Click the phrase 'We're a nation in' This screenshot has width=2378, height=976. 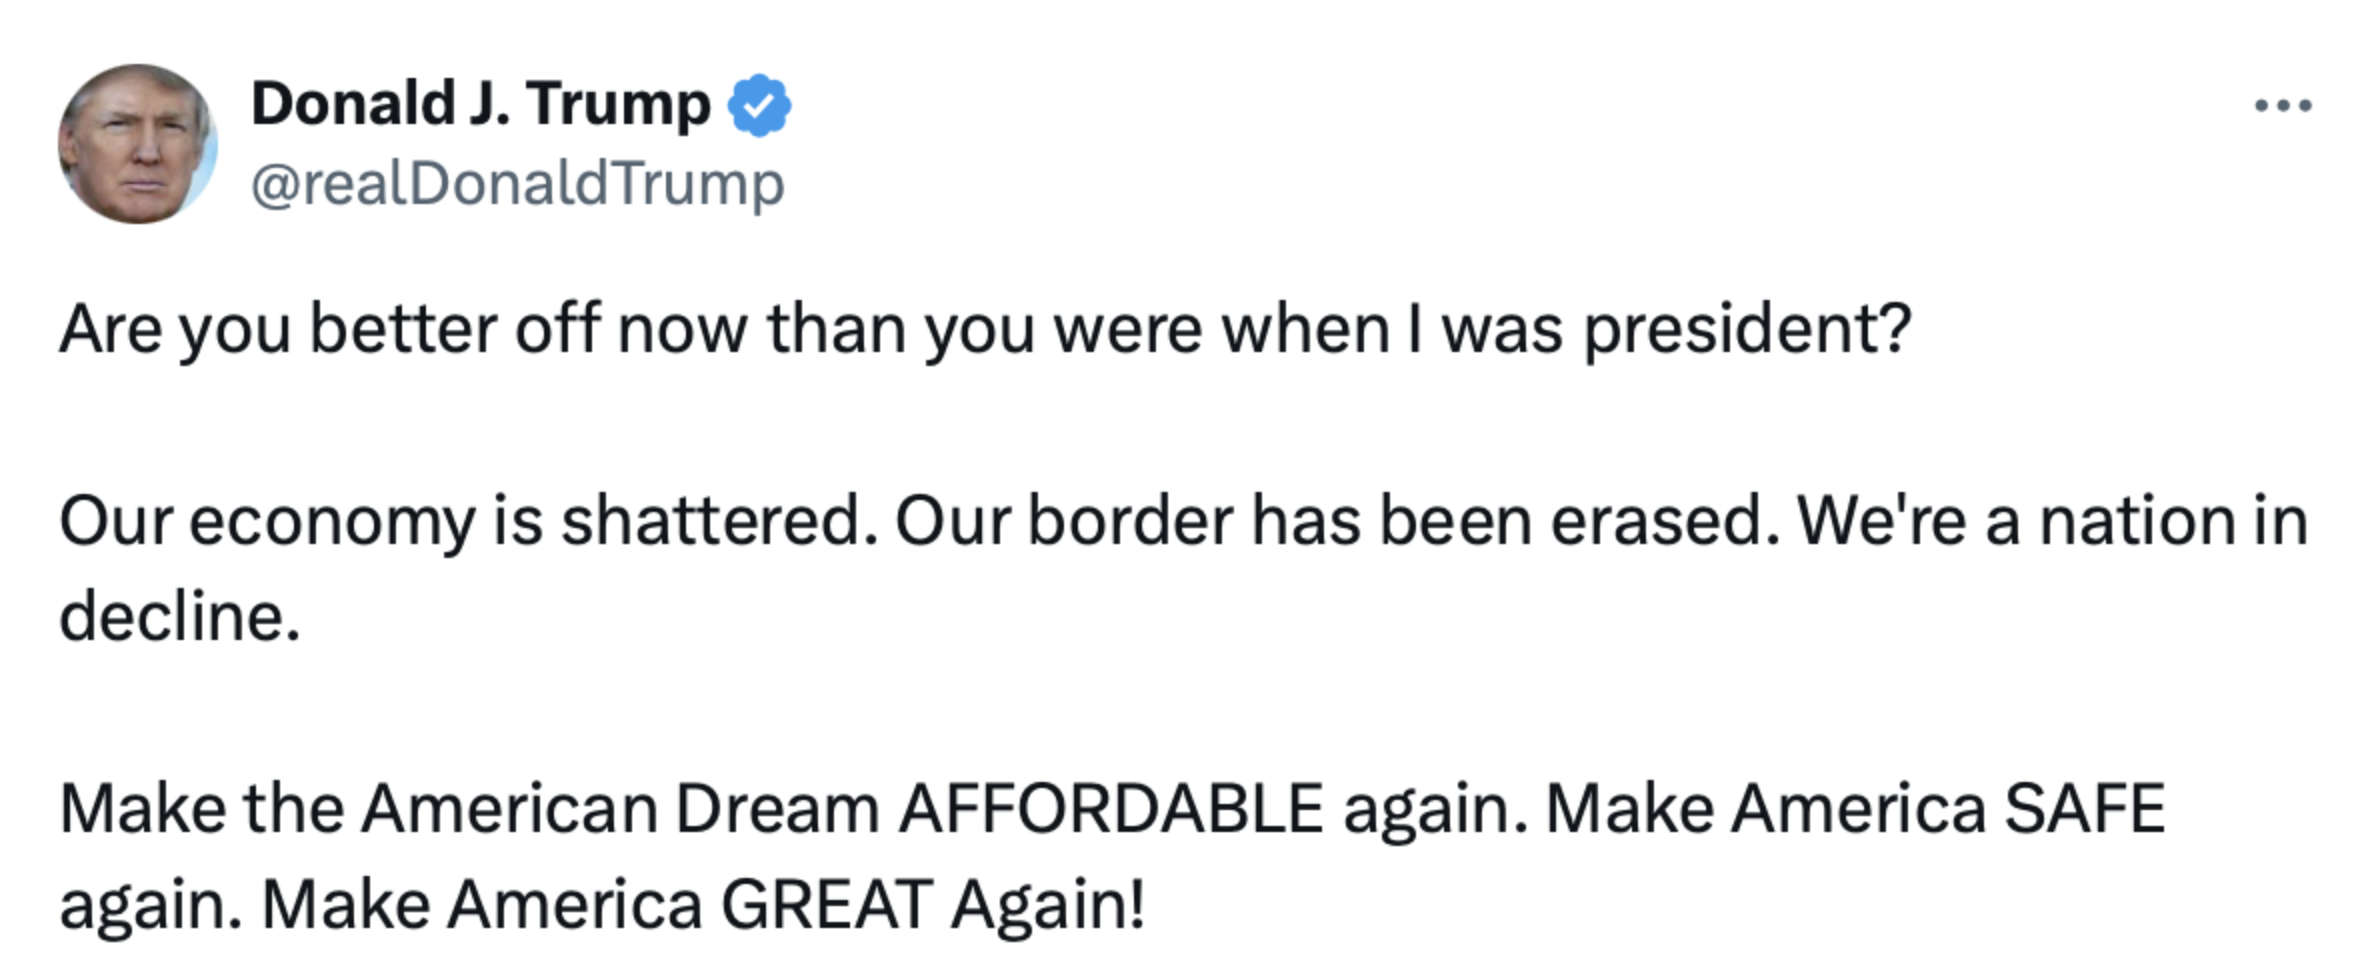click(2053, 522)
